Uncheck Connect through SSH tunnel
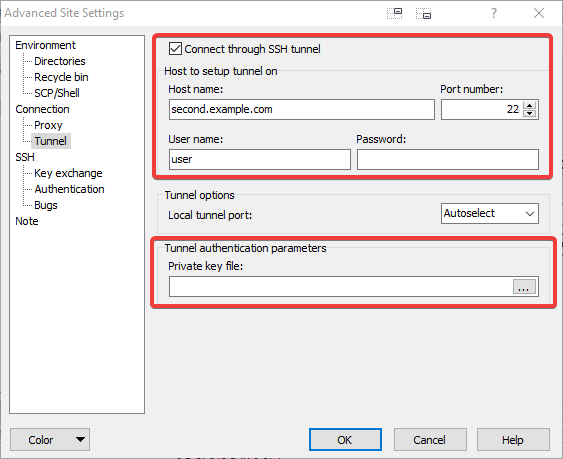The image size is (563, 459). 175,48
